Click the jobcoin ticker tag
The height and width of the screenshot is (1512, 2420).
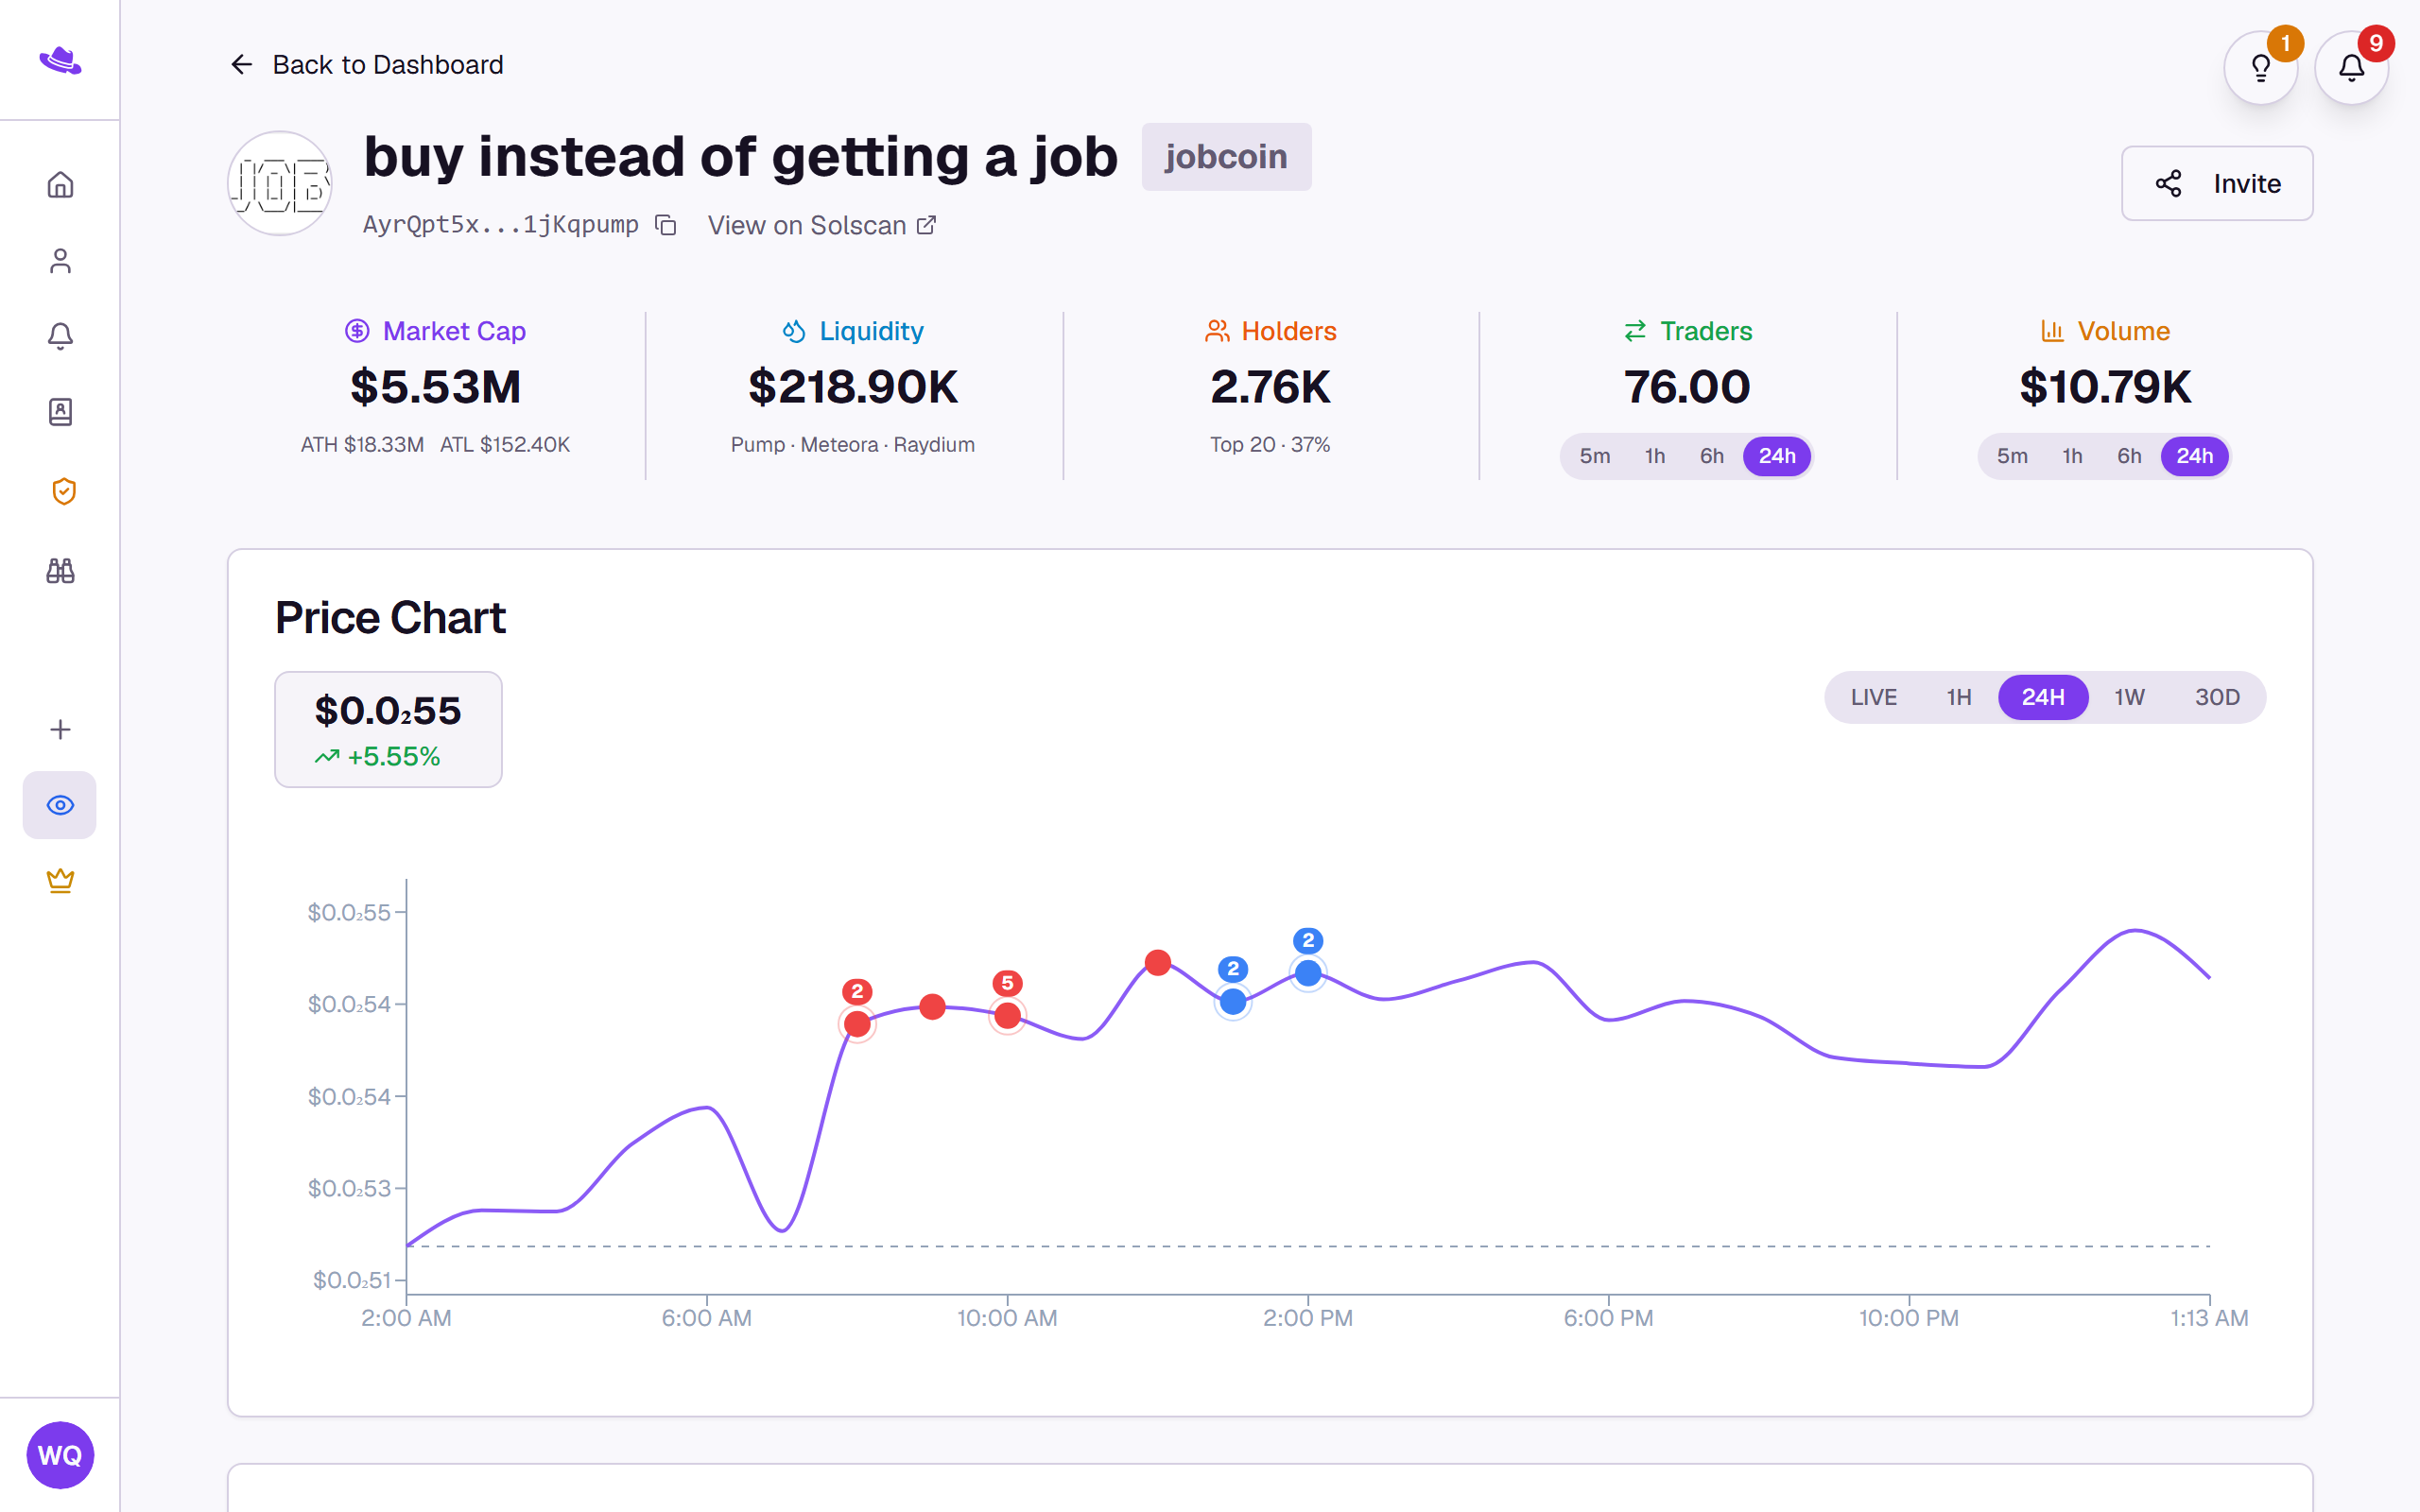click(x=1226, y=157)
